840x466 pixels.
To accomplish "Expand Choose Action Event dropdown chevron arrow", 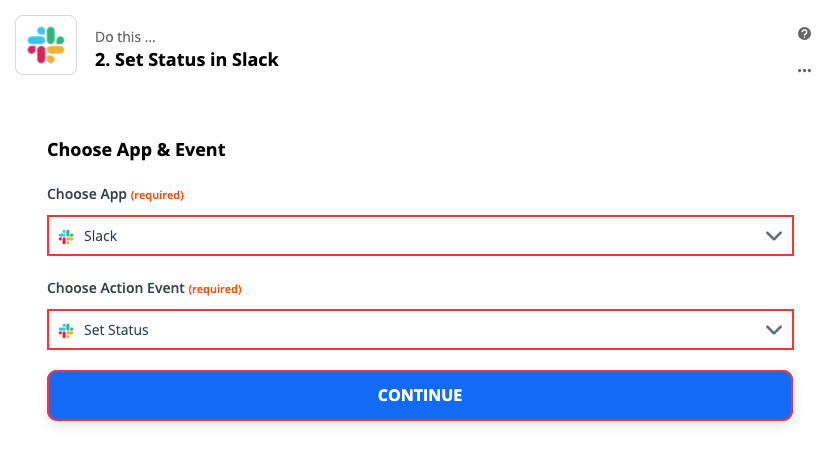I will (773, 330).
